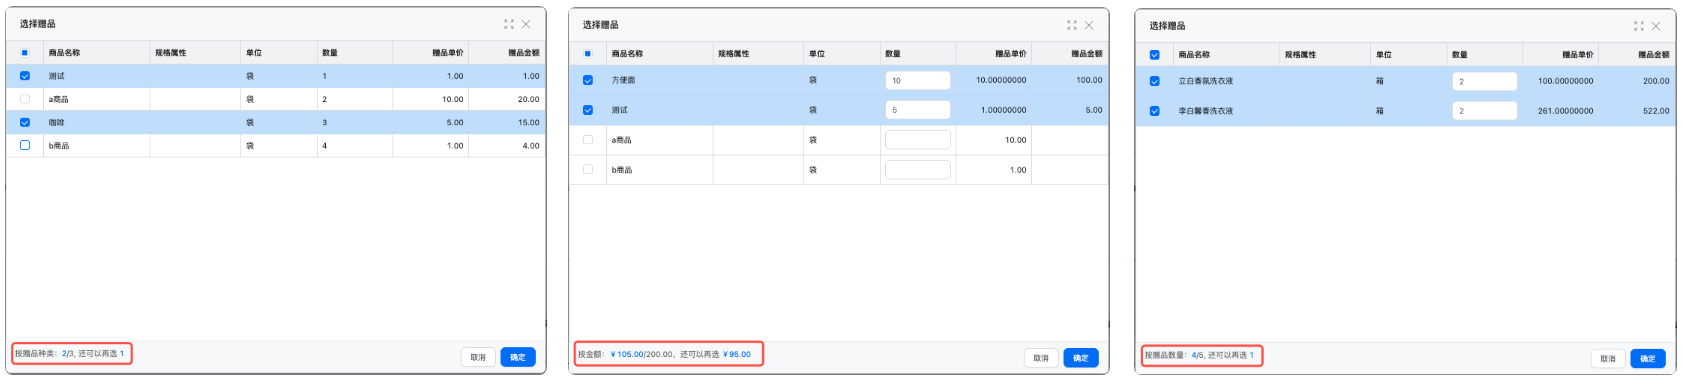Image resolution: width=1683 pixels, height=386 pixels.
Task: Uncheck 测试 row in 按赠品种类 dialog
Action: tap(25, 76)
